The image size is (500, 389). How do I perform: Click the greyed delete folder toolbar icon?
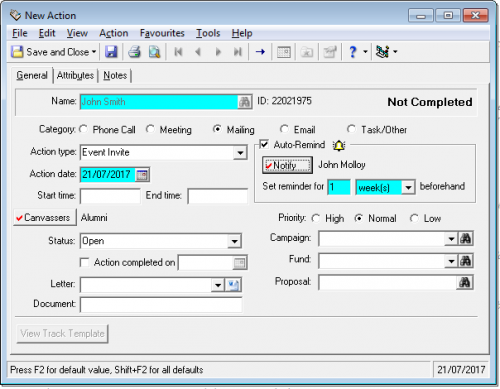click(307, 52)
